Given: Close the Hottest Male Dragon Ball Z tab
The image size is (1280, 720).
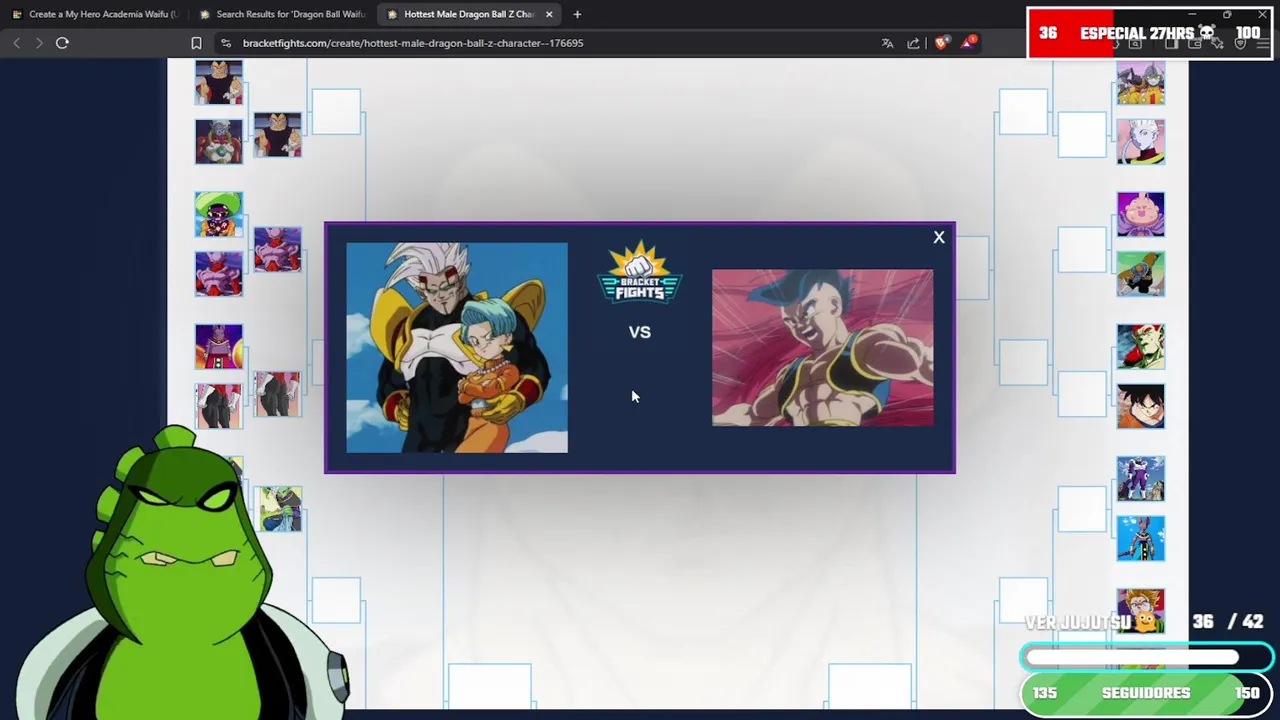Looking at the screenshot, I should [x=549, y=14].
